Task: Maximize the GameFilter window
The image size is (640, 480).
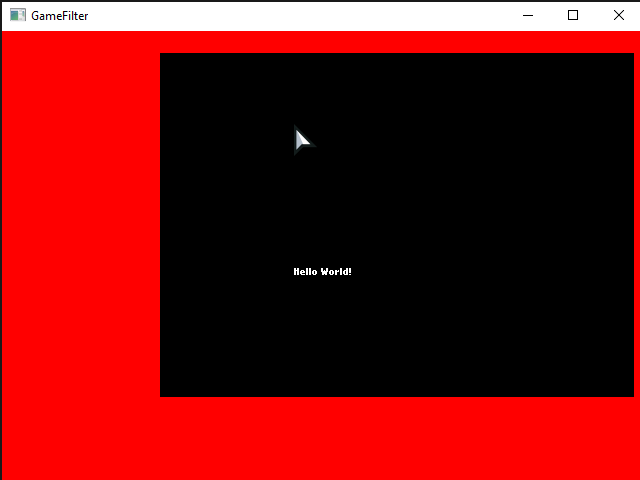Action: pyautogui.click(x=573, y=16)
